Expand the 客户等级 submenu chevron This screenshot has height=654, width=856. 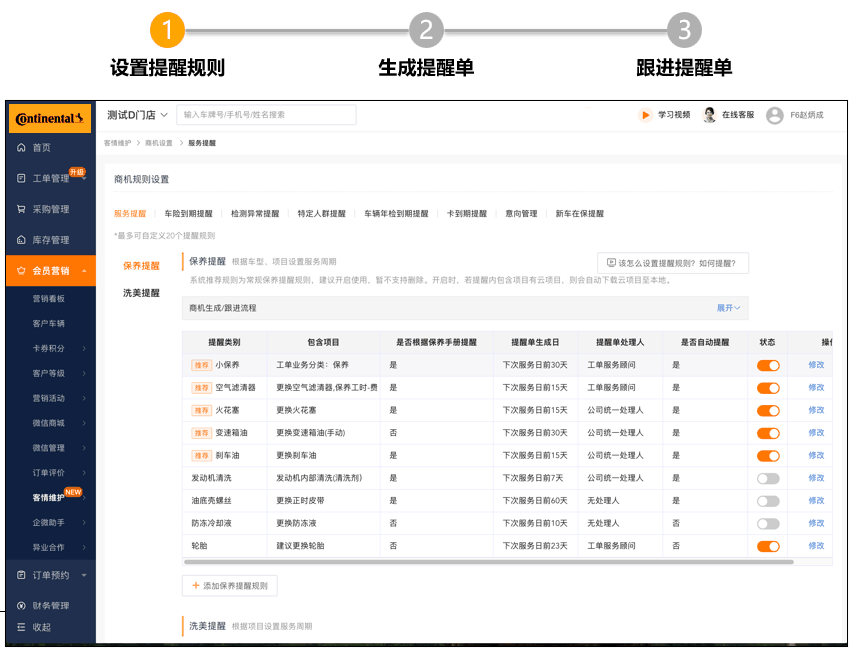pos(84,373)
